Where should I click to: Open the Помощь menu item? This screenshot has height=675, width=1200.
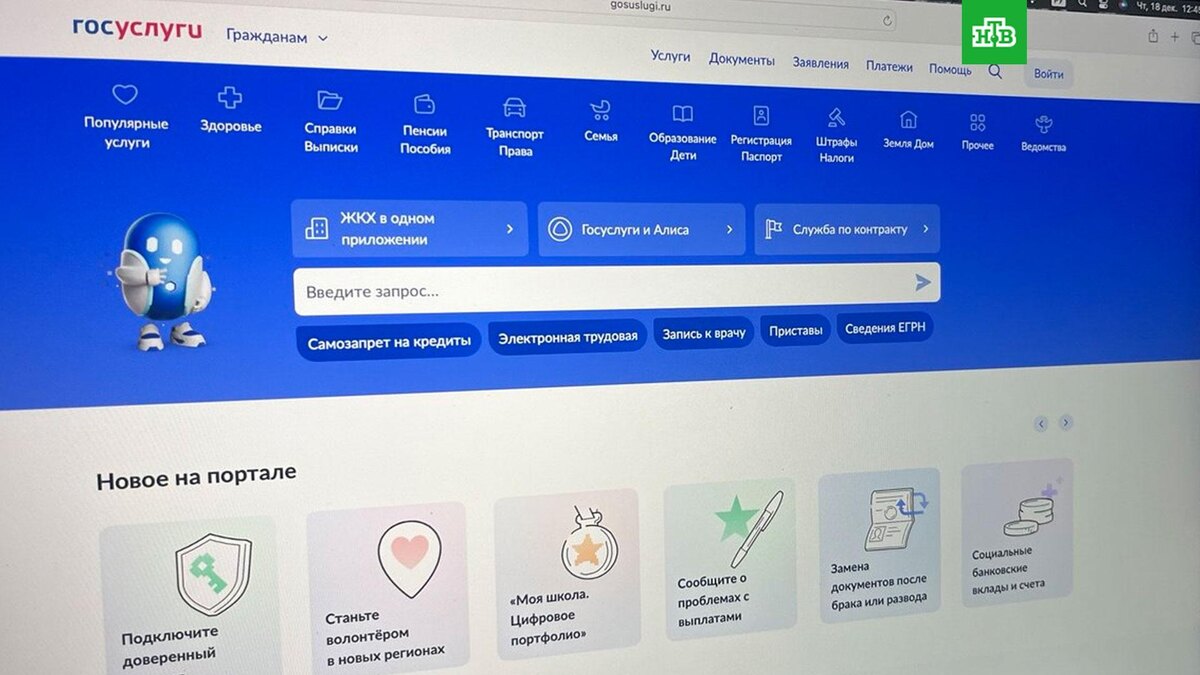click(x=950, y=69)
